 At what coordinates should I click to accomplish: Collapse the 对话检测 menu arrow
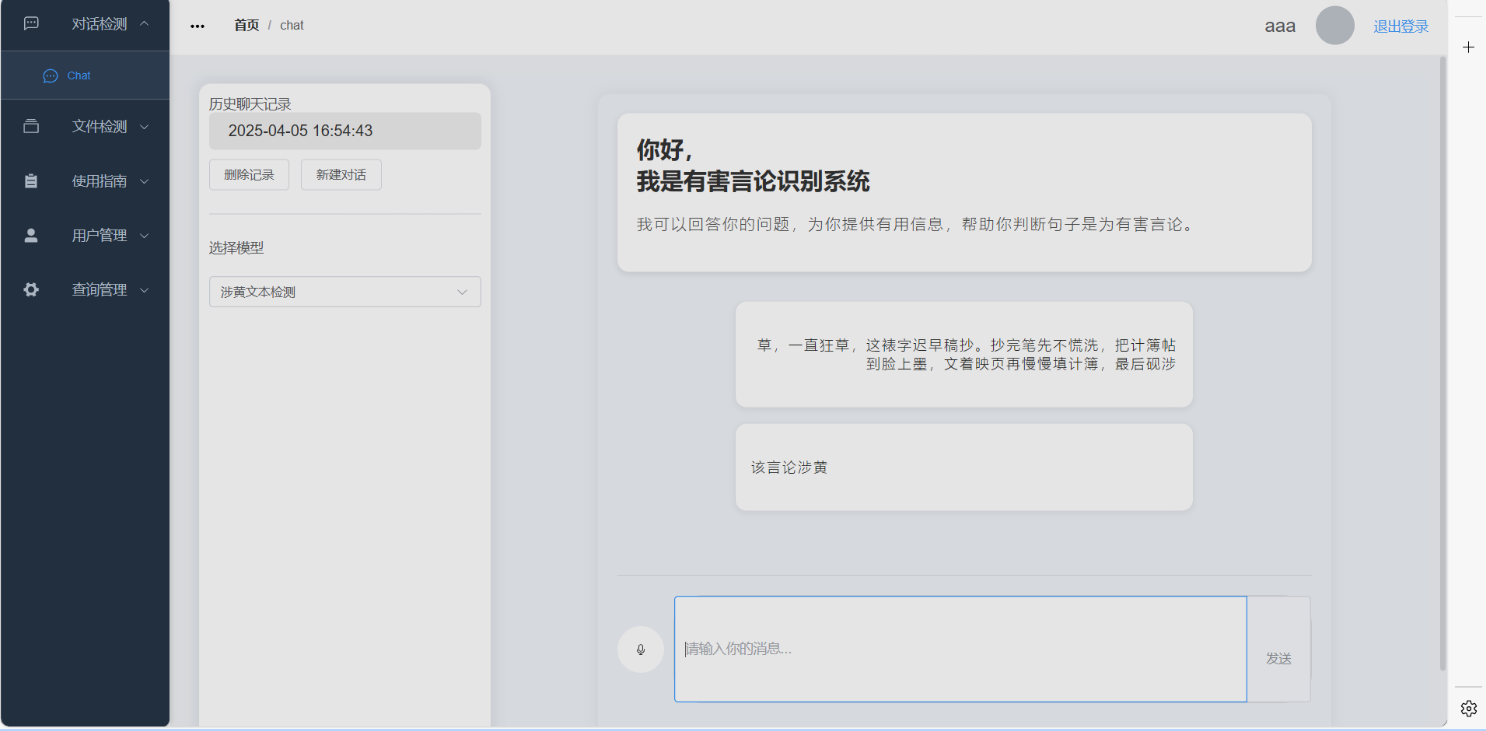coord(144,23)
